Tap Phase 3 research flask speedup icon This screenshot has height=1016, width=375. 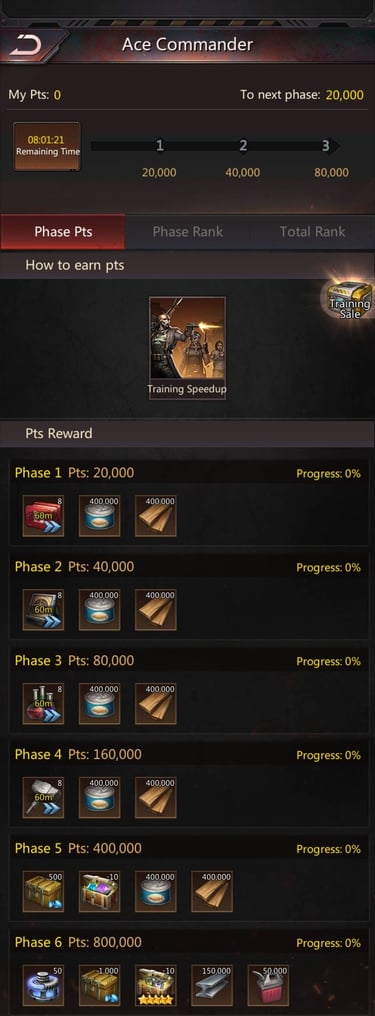point(43,704)
